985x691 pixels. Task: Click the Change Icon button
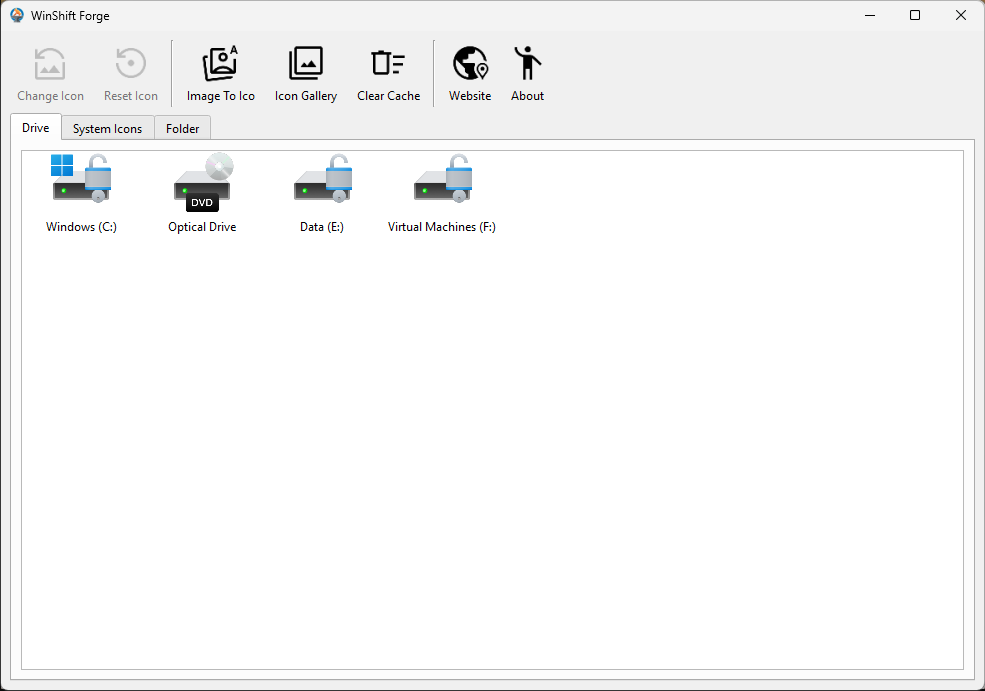coord(50,70)
